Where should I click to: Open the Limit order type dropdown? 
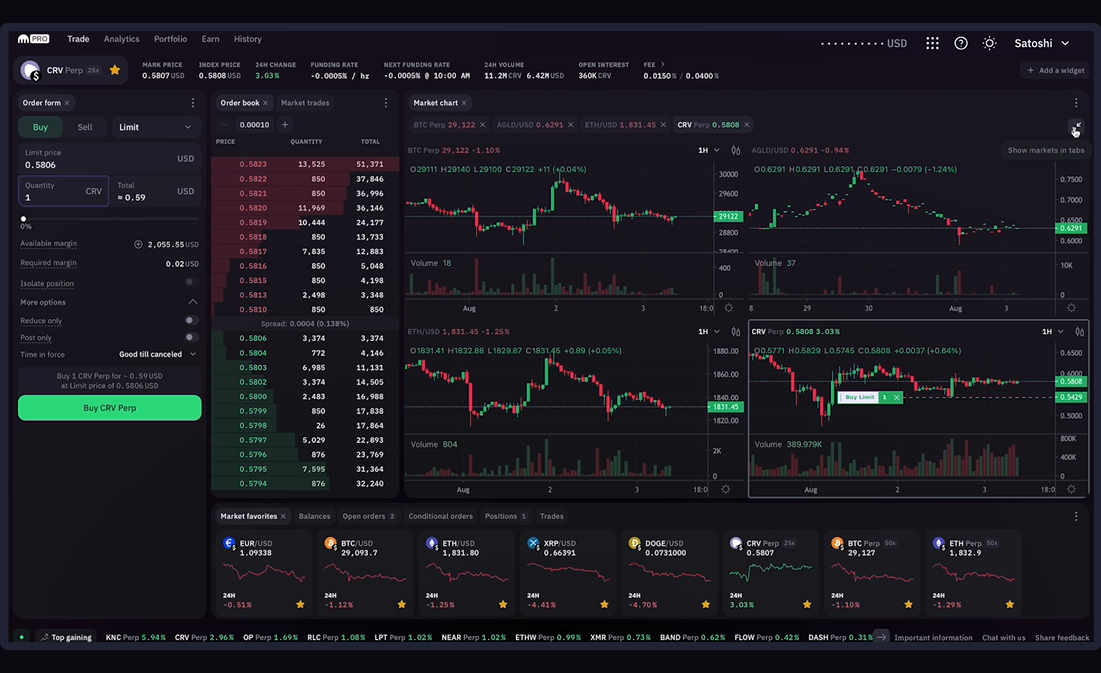(154, 127)
